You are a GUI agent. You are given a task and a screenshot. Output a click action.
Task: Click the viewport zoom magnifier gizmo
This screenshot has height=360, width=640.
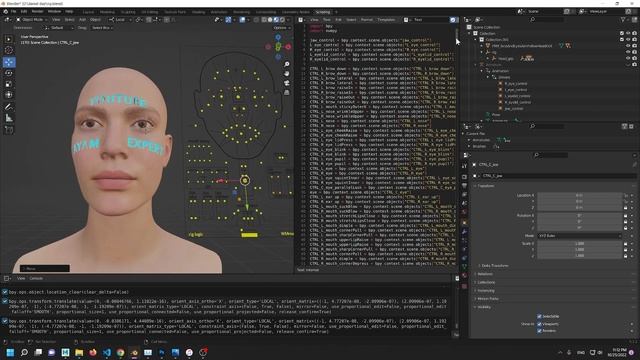coord(287,64)
